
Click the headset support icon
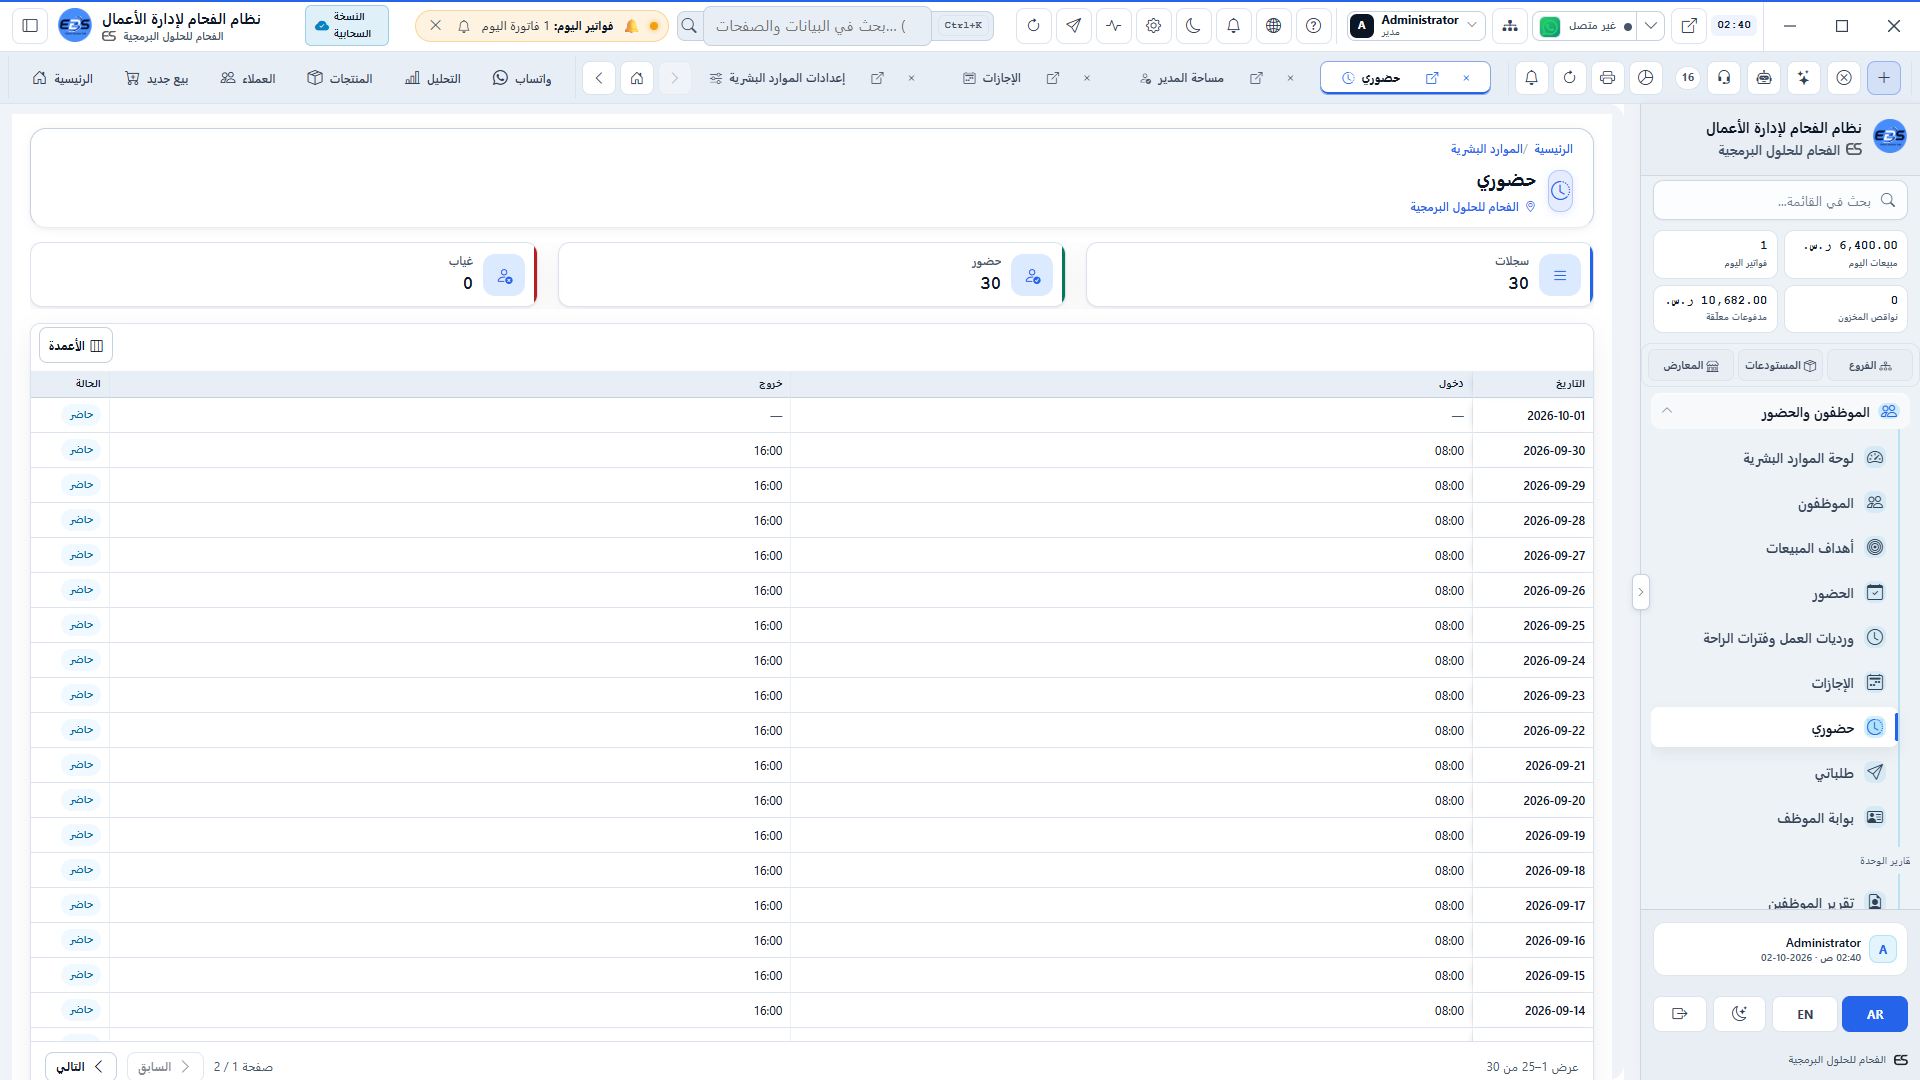tap(1724, 78)
